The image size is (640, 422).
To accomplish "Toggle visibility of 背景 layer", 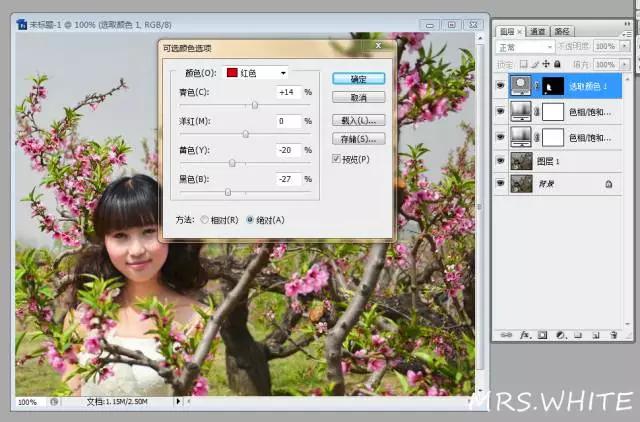I will [x=500, y=183].
